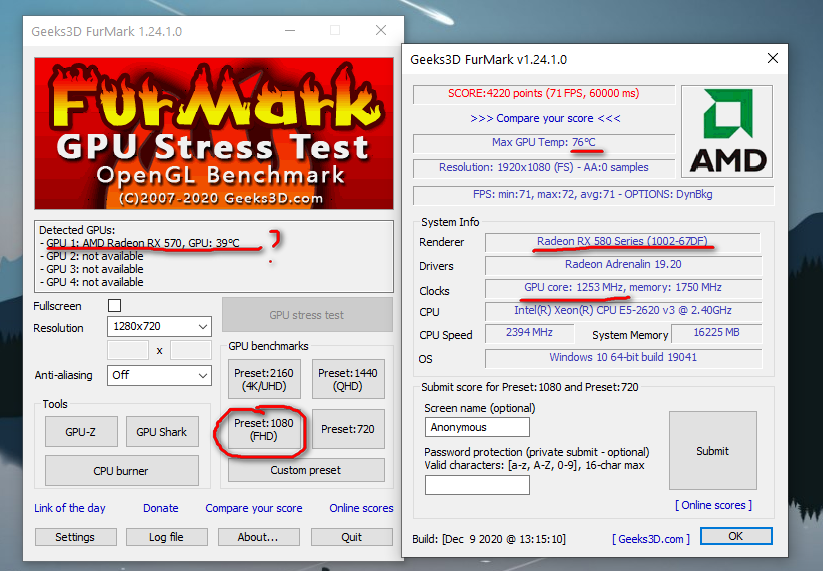Image resolution: width=823 pixels, height=571 pixels.
Task: Open Link of the day
Action: click(70, 508)
